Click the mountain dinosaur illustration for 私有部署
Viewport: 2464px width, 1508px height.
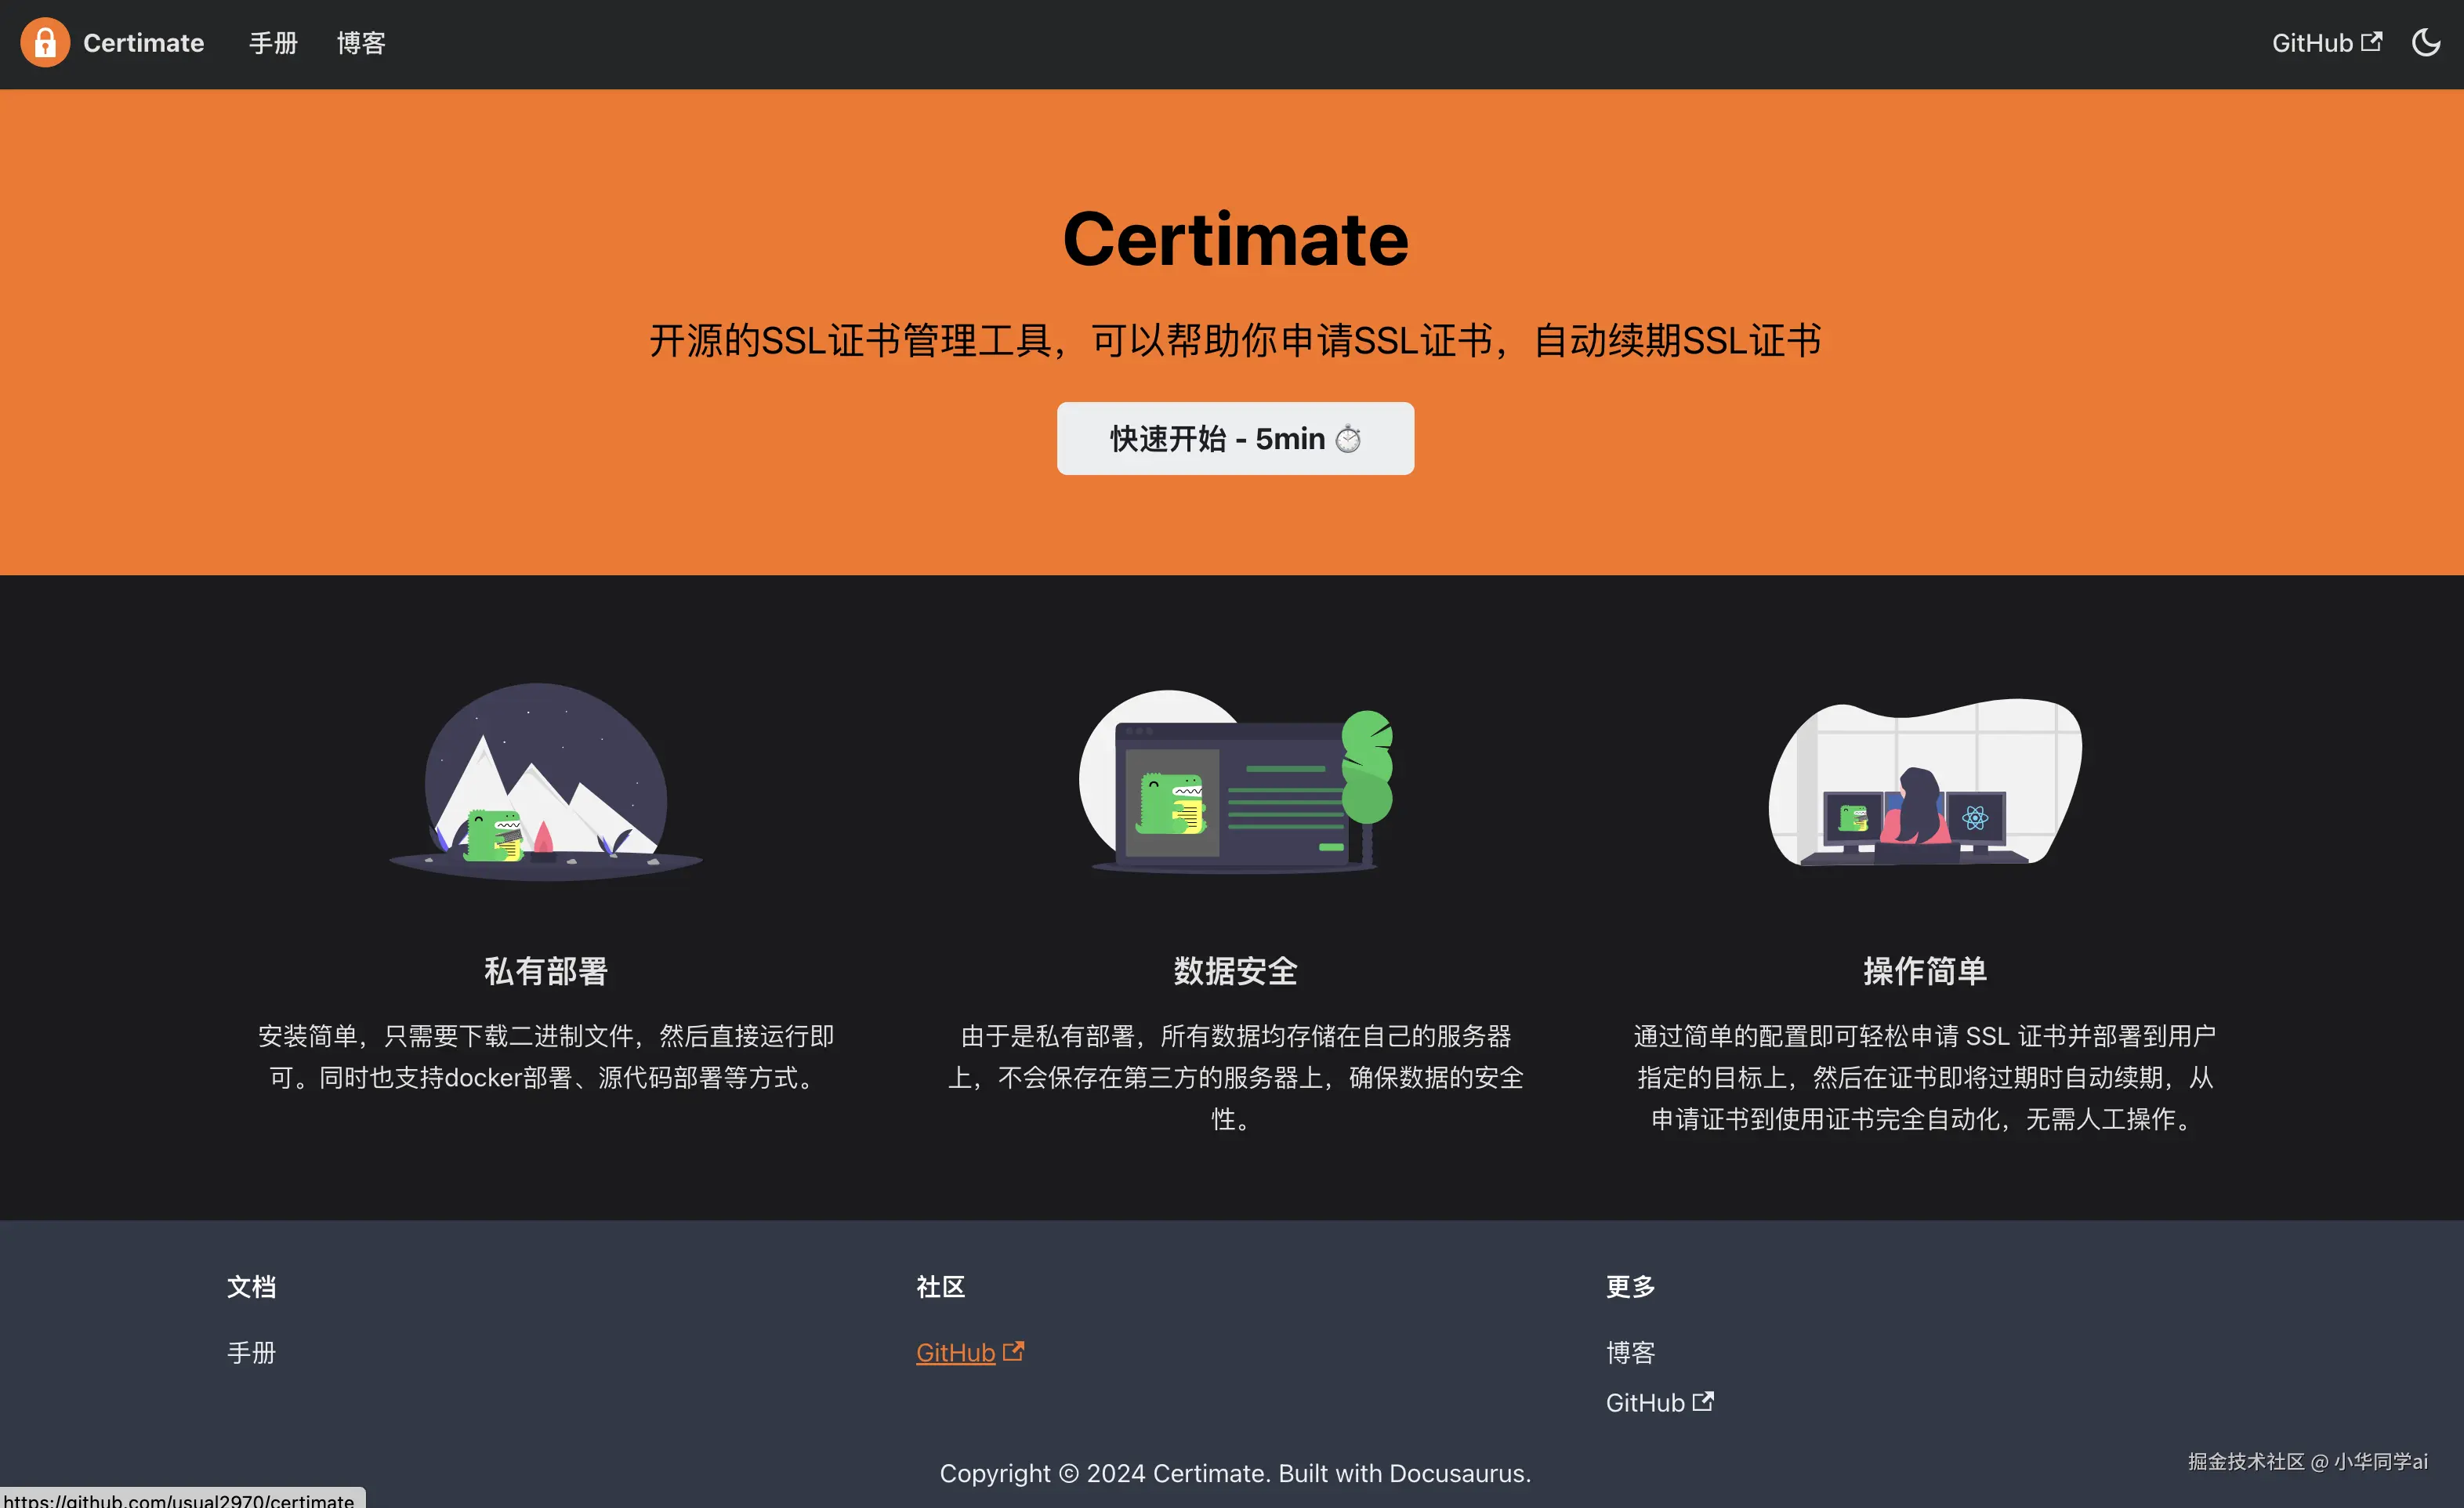(x=546, y=782)
